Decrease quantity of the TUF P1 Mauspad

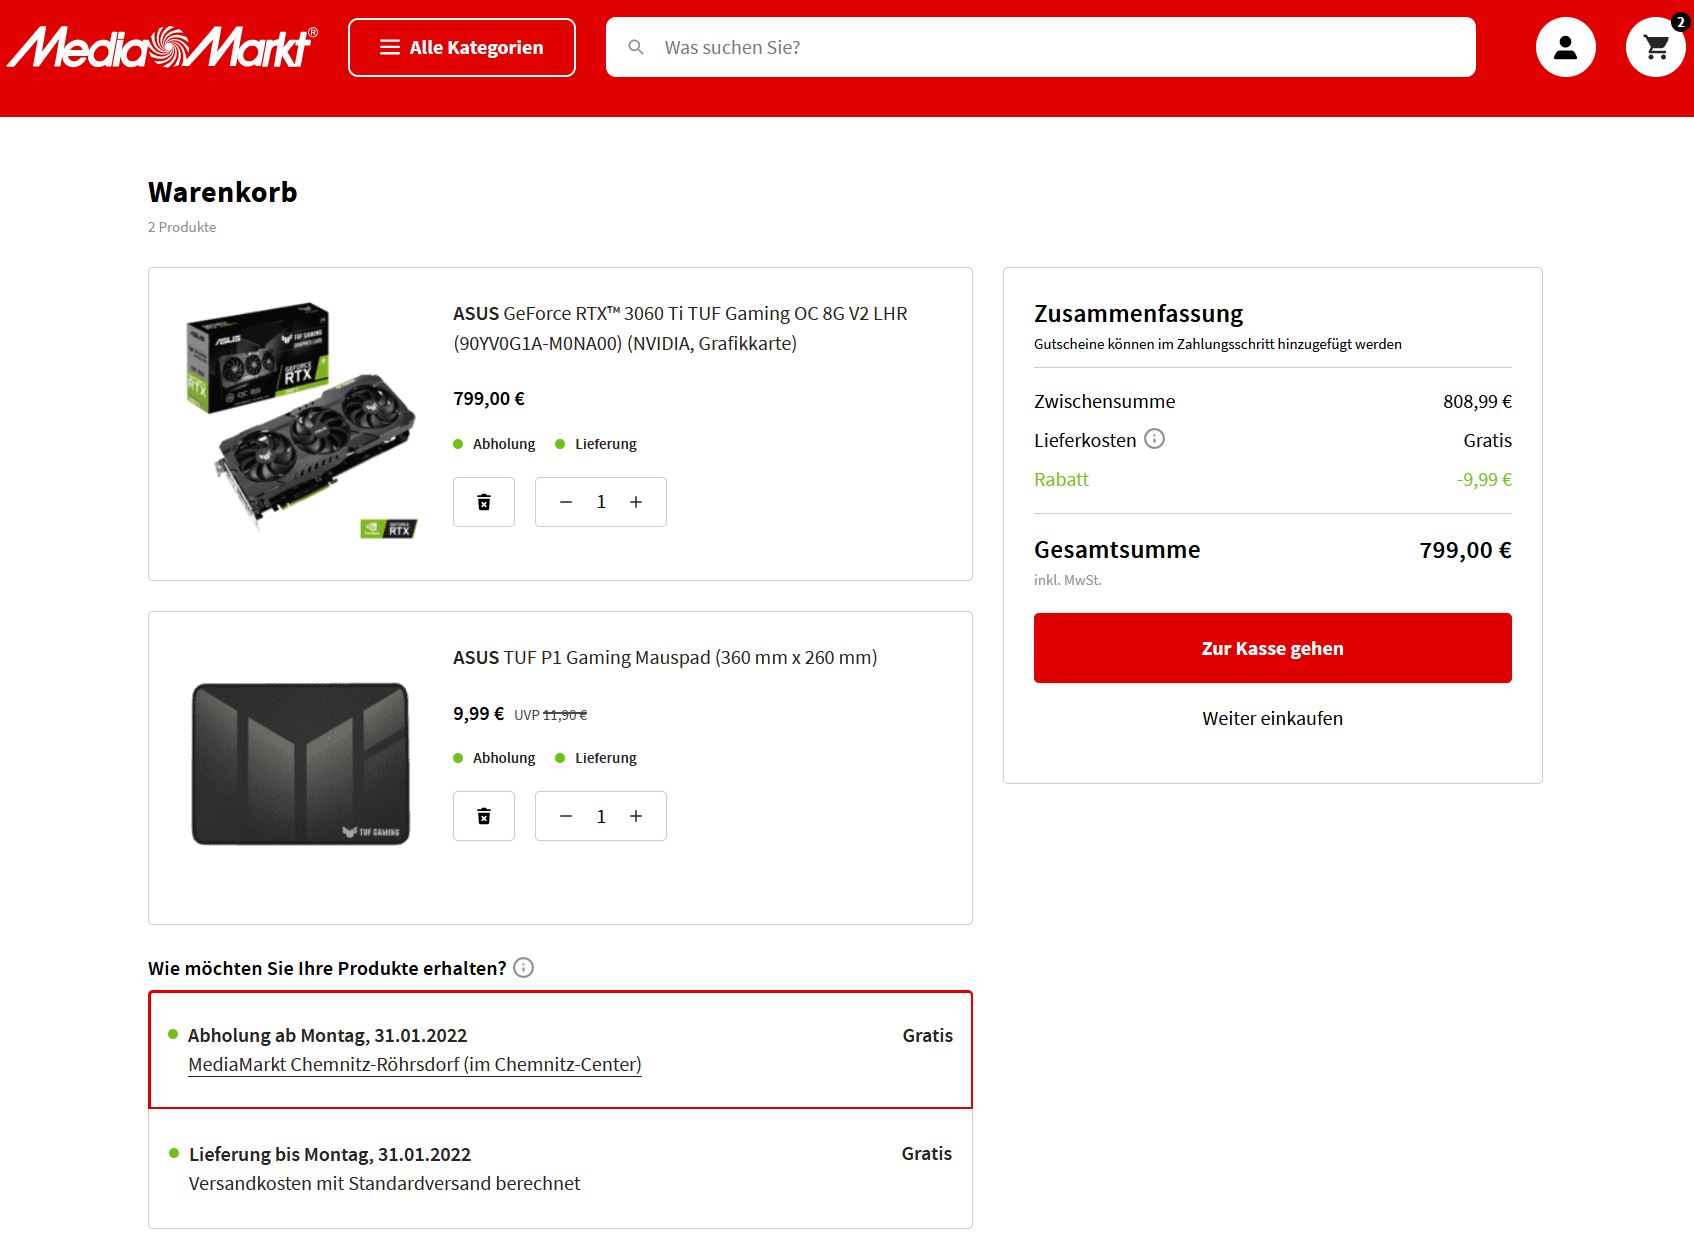pyautogui.click(x=566, y=816)
